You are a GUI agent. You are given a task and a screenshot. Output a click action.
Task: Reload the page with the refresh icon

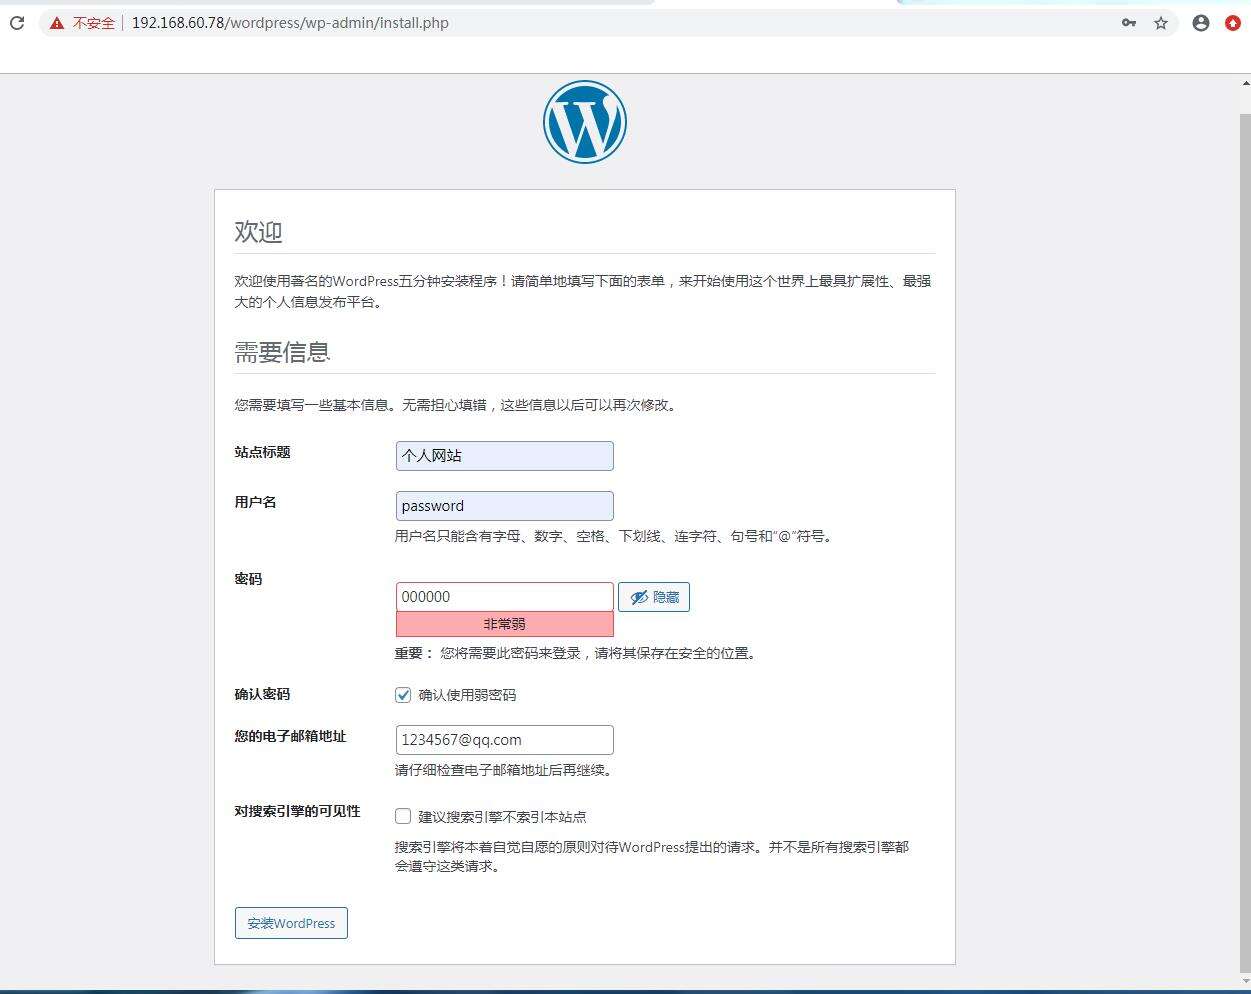[x=17, y=22]
